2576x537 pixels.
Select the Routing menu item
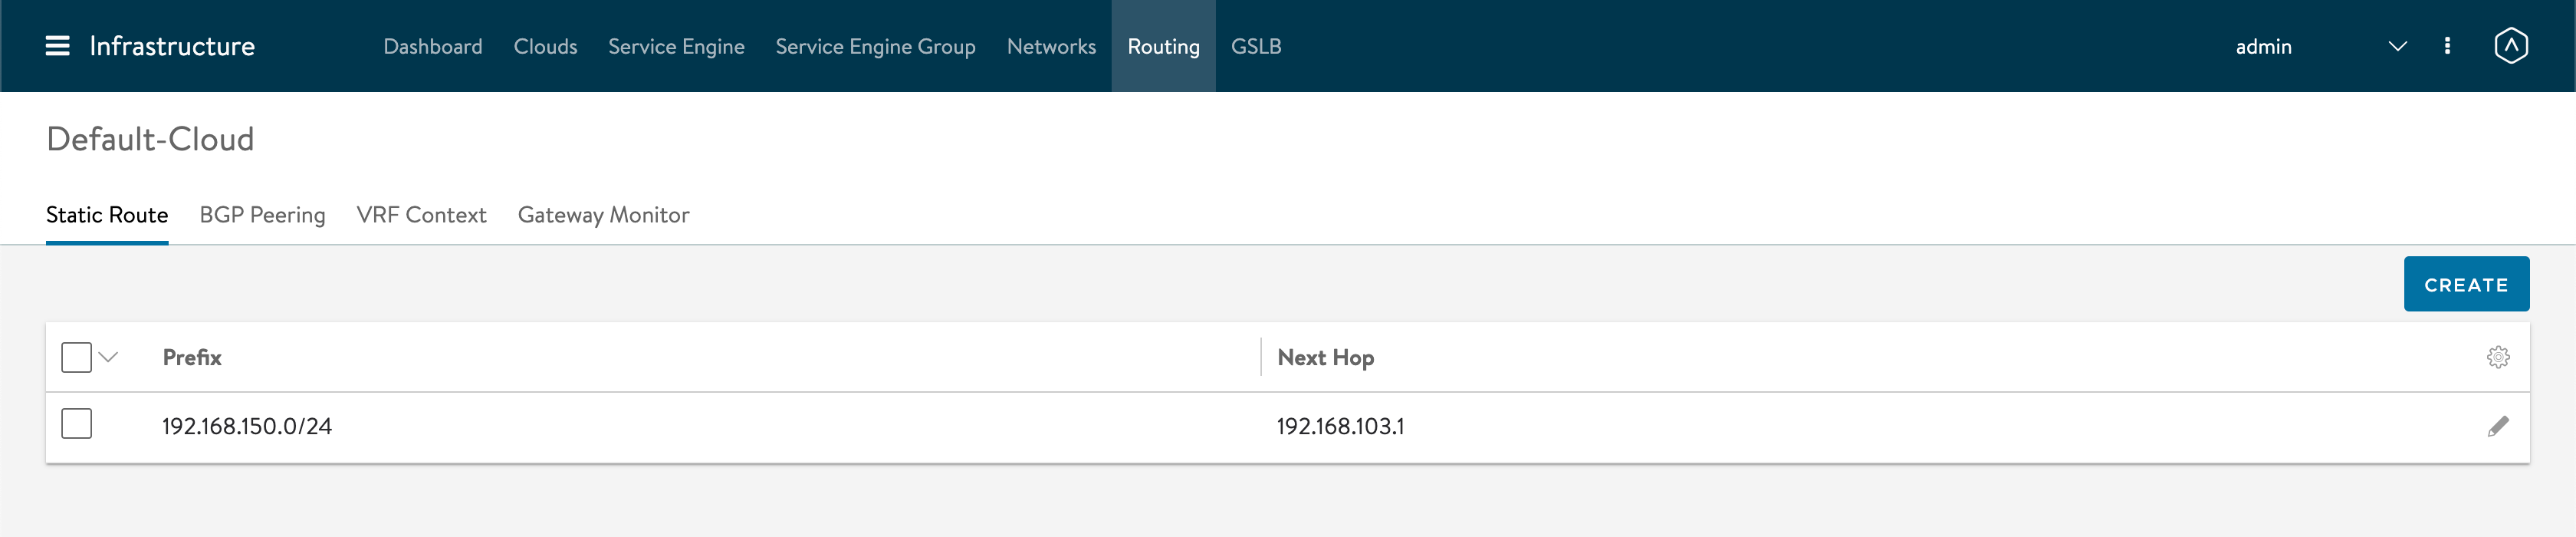tap(1163, 46)
